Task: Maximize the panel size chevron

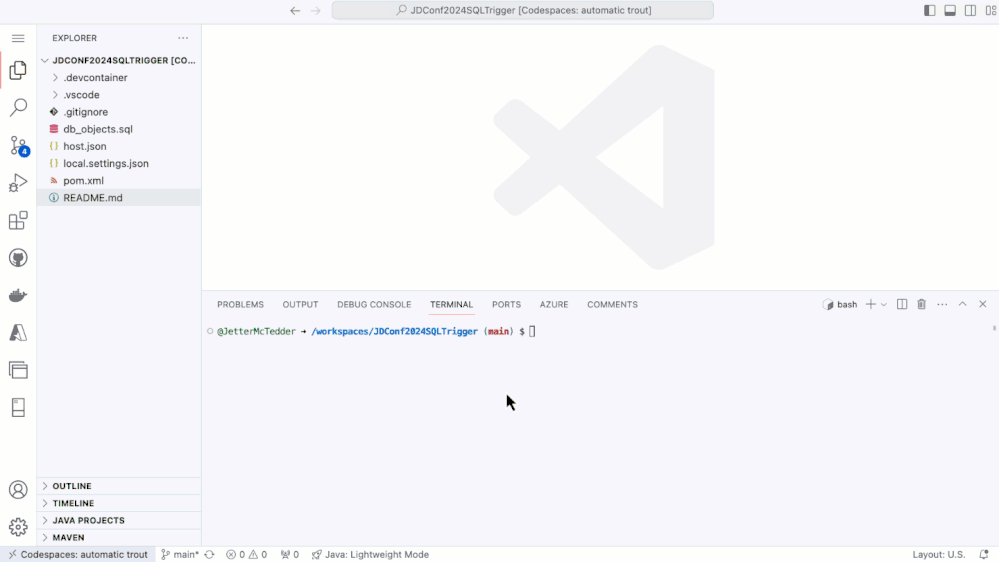Action: click(963, 304)
